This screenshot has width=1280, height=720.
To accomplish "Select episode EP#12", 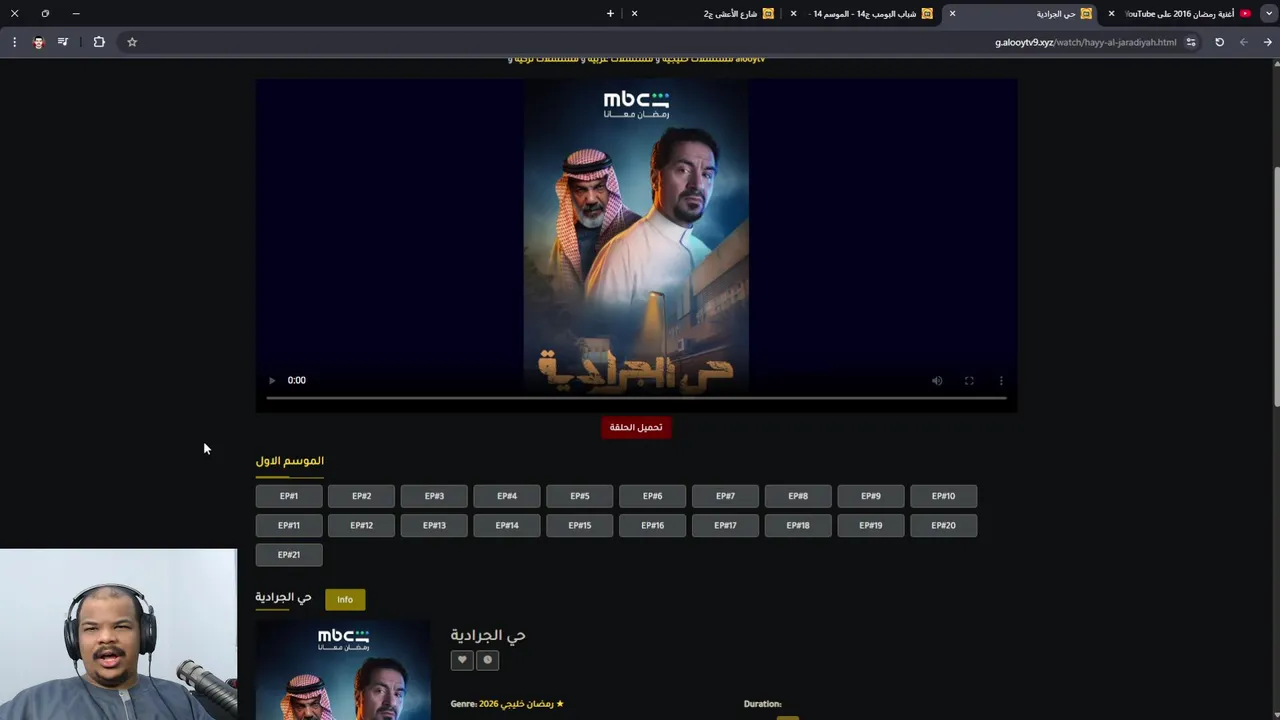I will [361, 525].
